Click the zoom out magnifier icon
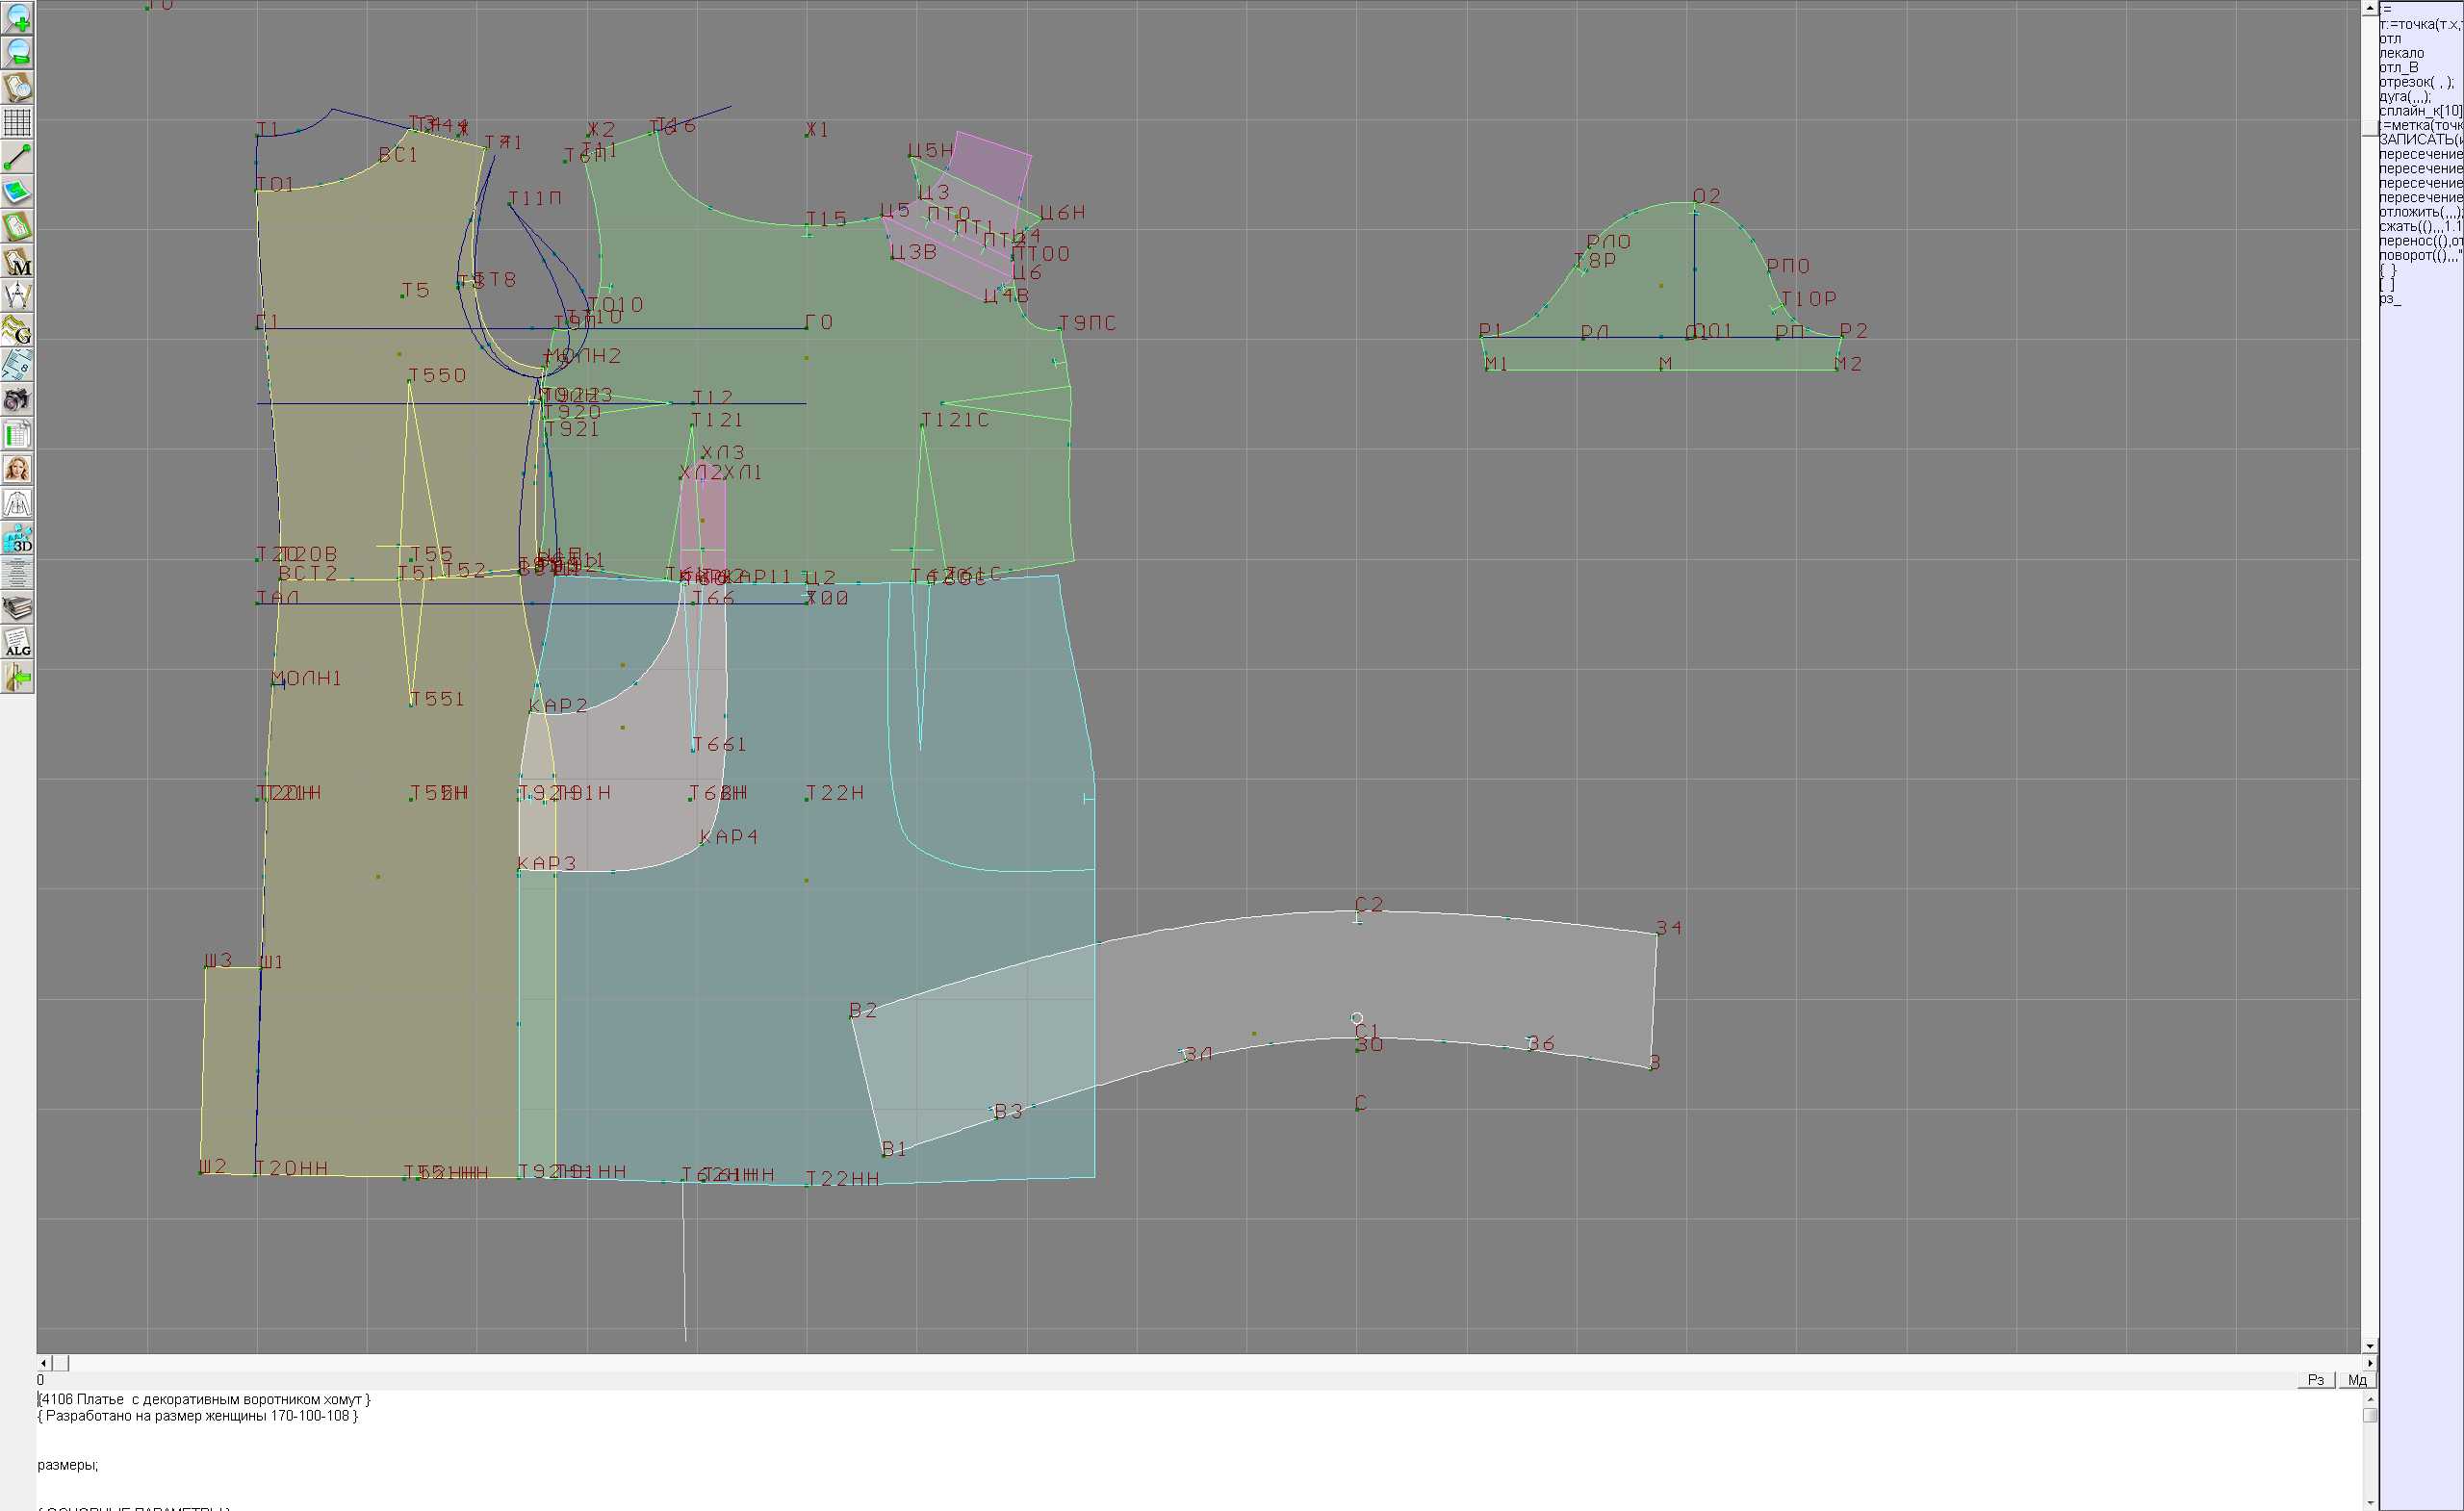 [17, 52]
